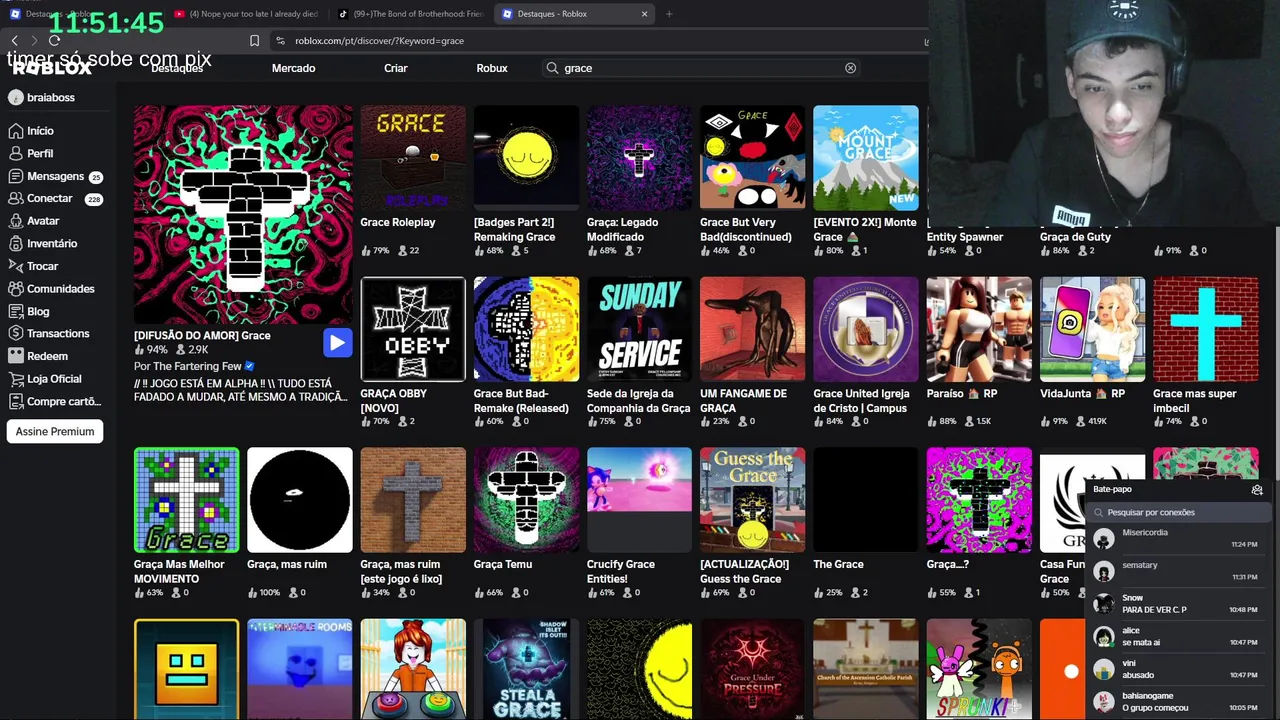
Task: Open the Trocar sidebar item
Action: (33, 266)
